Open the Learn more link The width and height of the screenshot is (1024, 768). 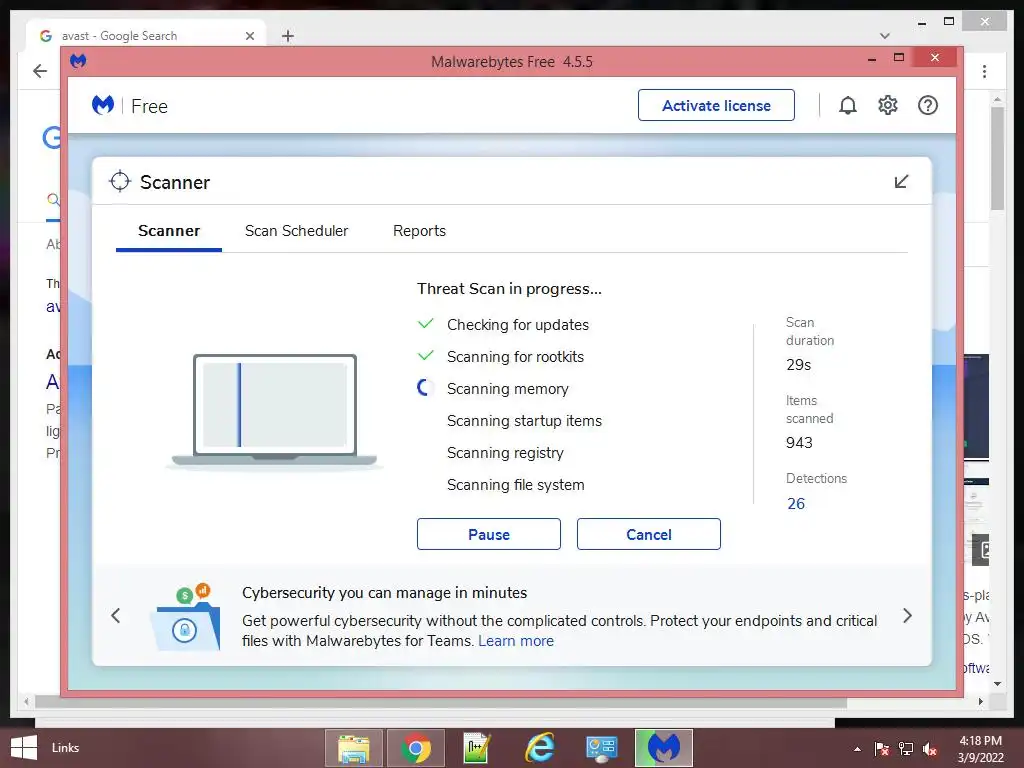click(516, 641)
